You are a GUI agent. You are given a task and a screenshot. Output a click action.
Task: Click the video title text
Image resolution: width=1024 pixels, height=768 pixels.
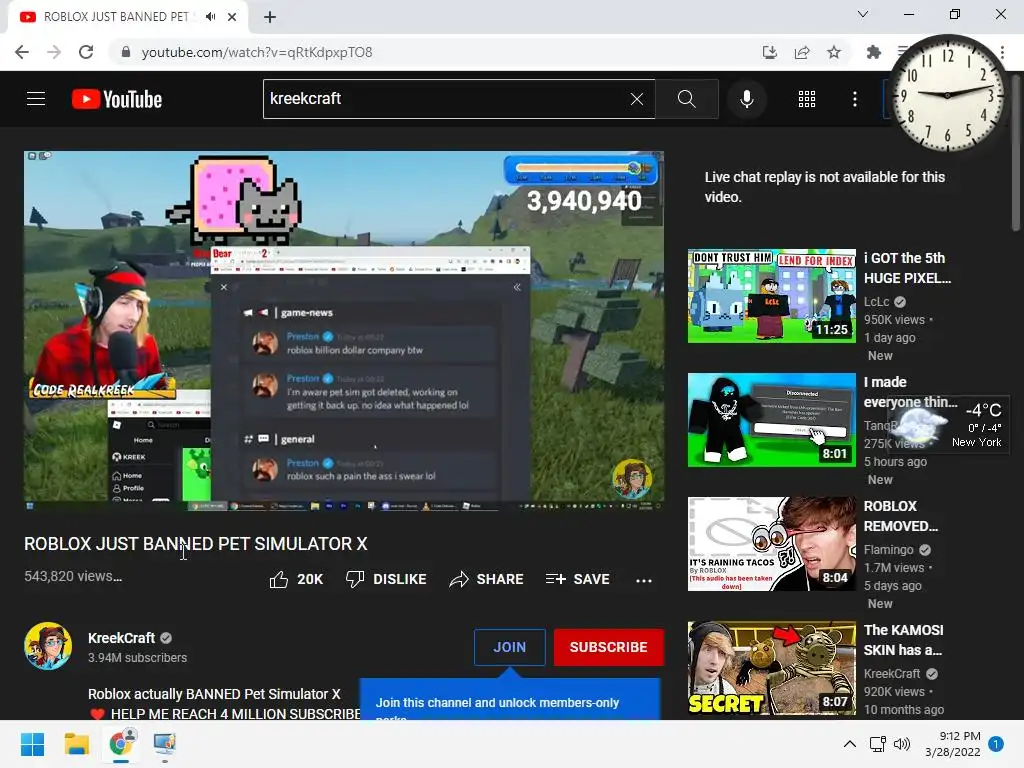pyautogui.click(x=196, y=544)
